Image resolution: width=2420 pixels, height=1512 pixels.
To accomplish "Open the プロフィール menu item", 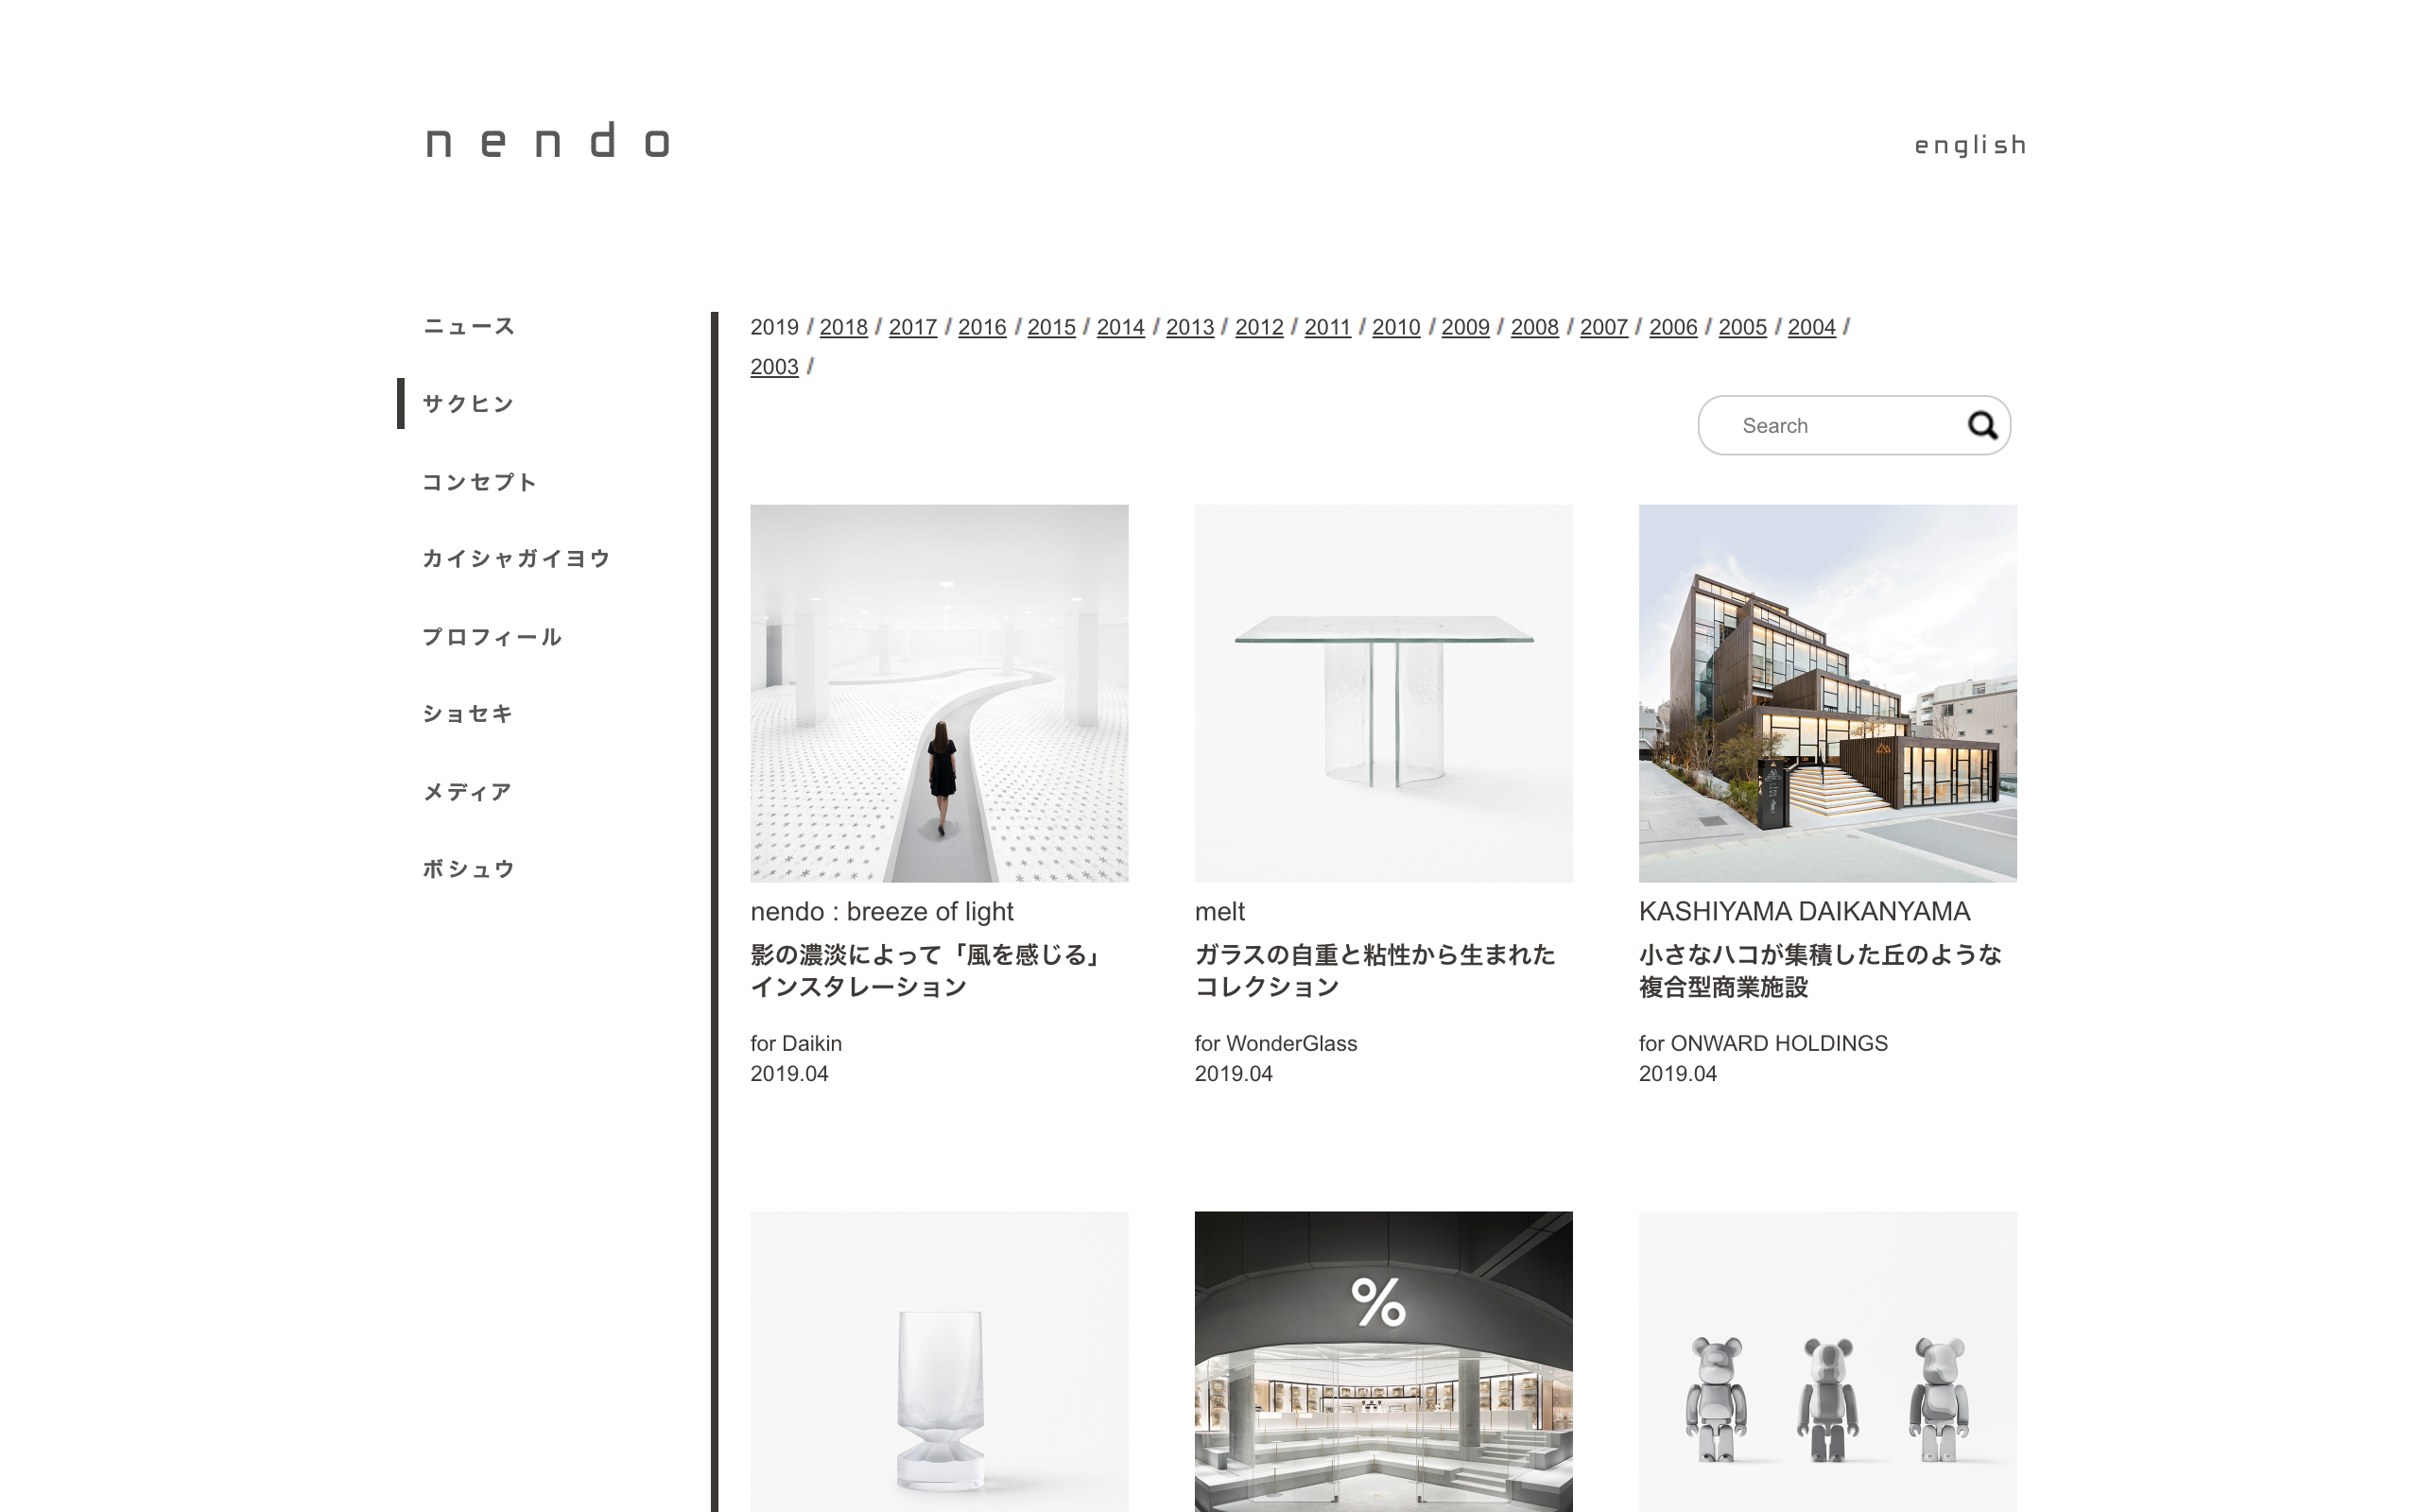I will point(492,637).
